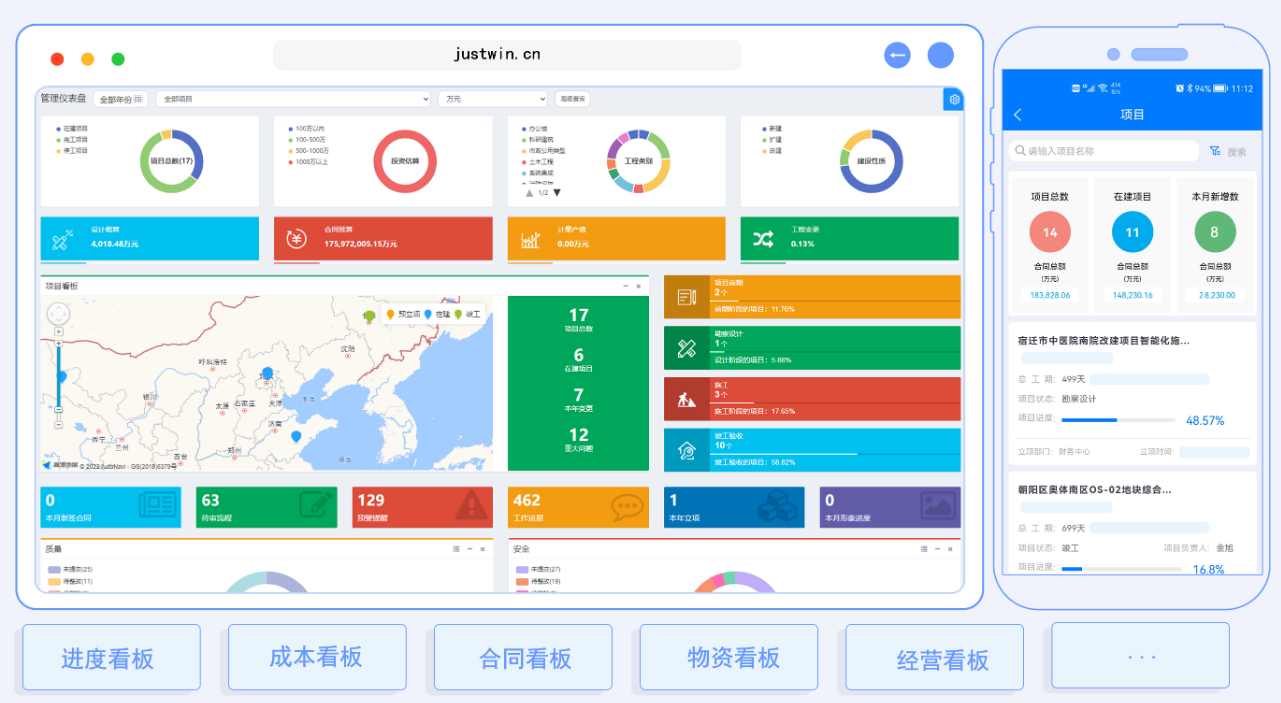Open the dashboard settings gear icon
The image size is (1281, 703).
(954, 99)
